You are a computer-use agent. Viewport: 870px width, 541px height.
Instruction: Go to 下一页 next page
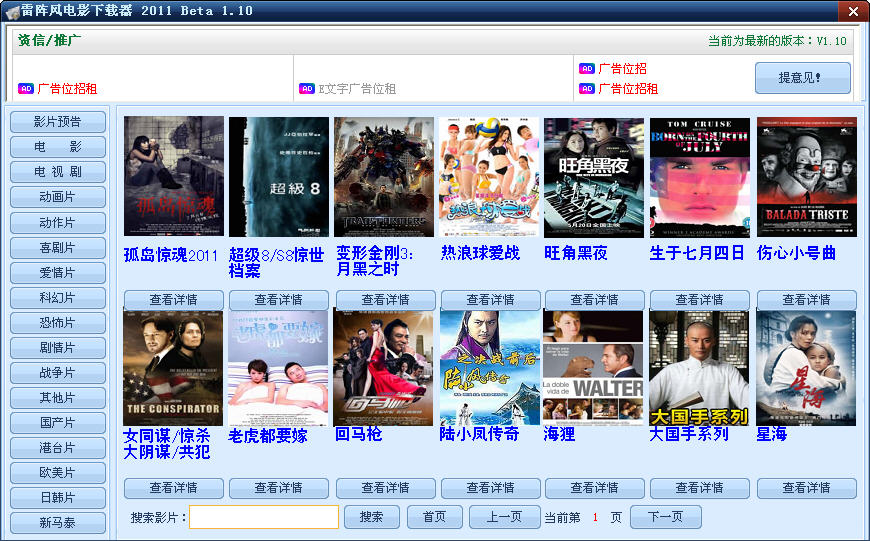pos(665,517)
